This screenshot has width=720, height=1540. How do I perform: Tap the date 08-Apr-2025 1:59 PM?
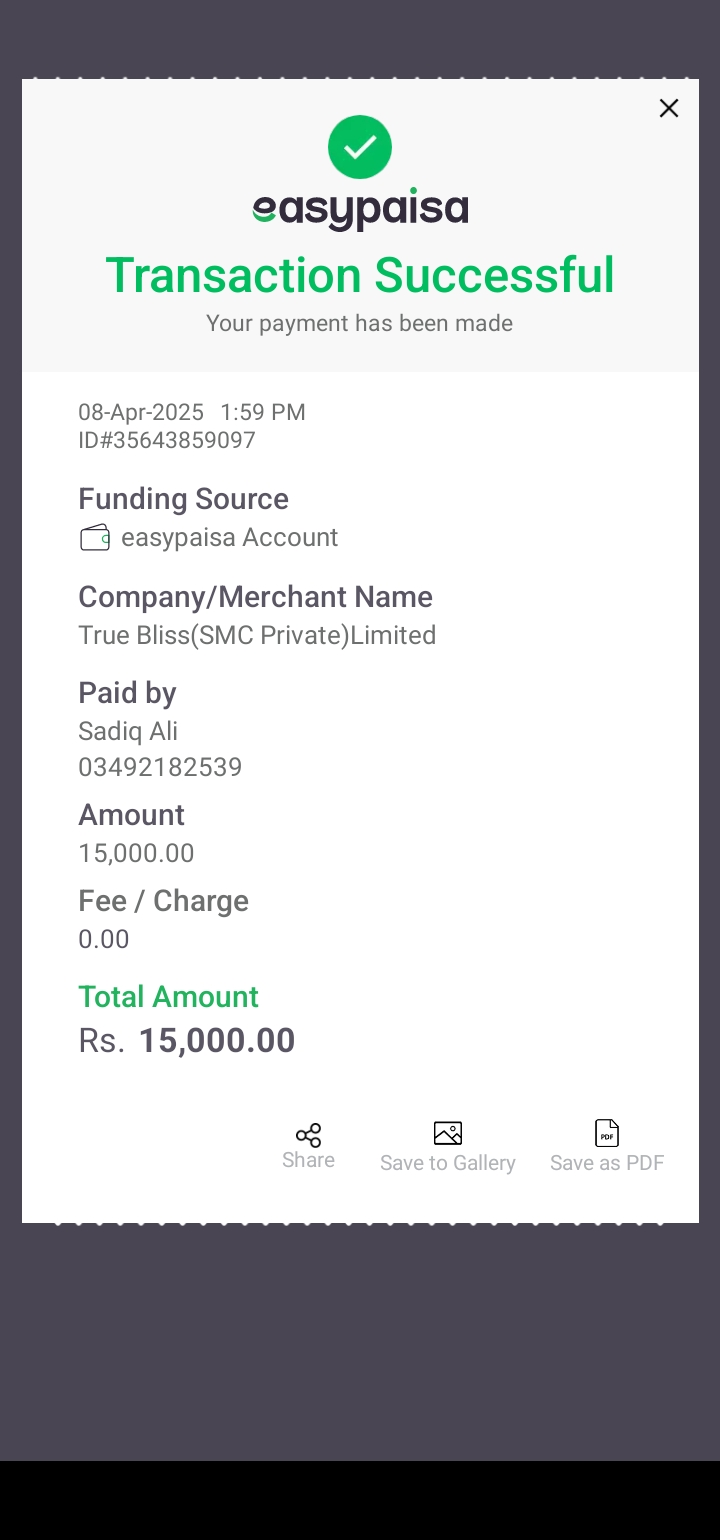[x=192, y=412]
